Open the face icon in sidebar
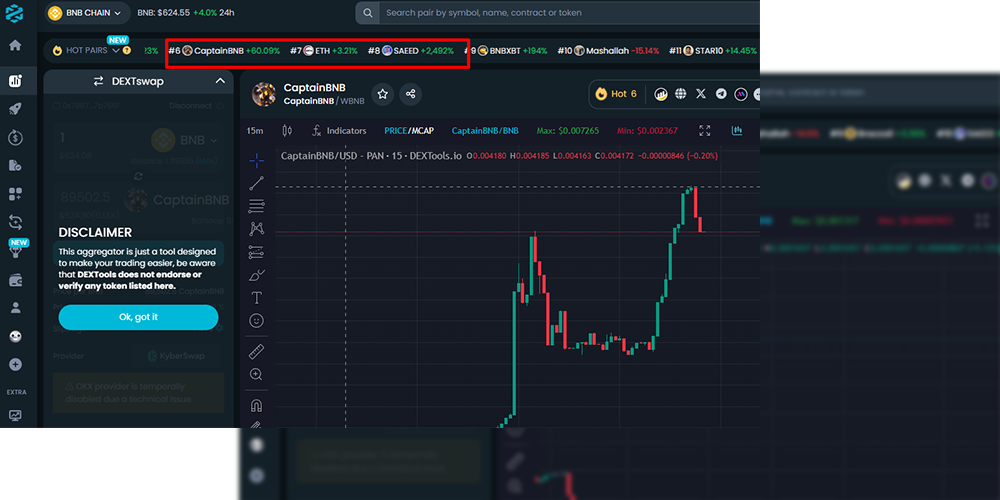The image size is (1000, 500). 15,336
